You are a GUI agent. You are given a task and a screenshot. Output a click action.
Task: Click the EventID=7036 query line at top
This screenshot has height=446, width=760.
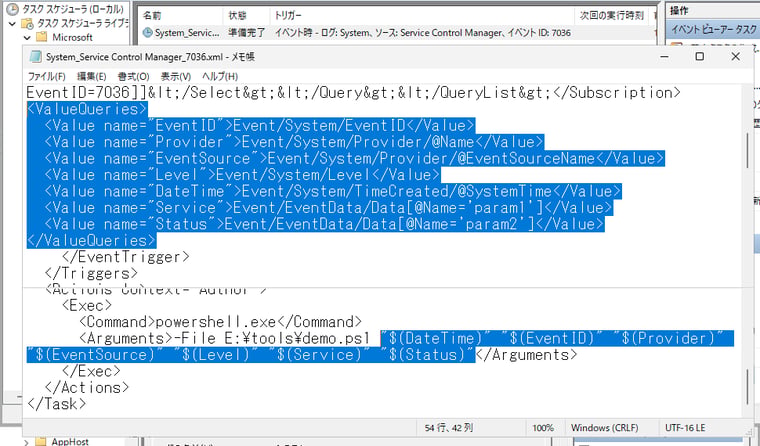353,93
